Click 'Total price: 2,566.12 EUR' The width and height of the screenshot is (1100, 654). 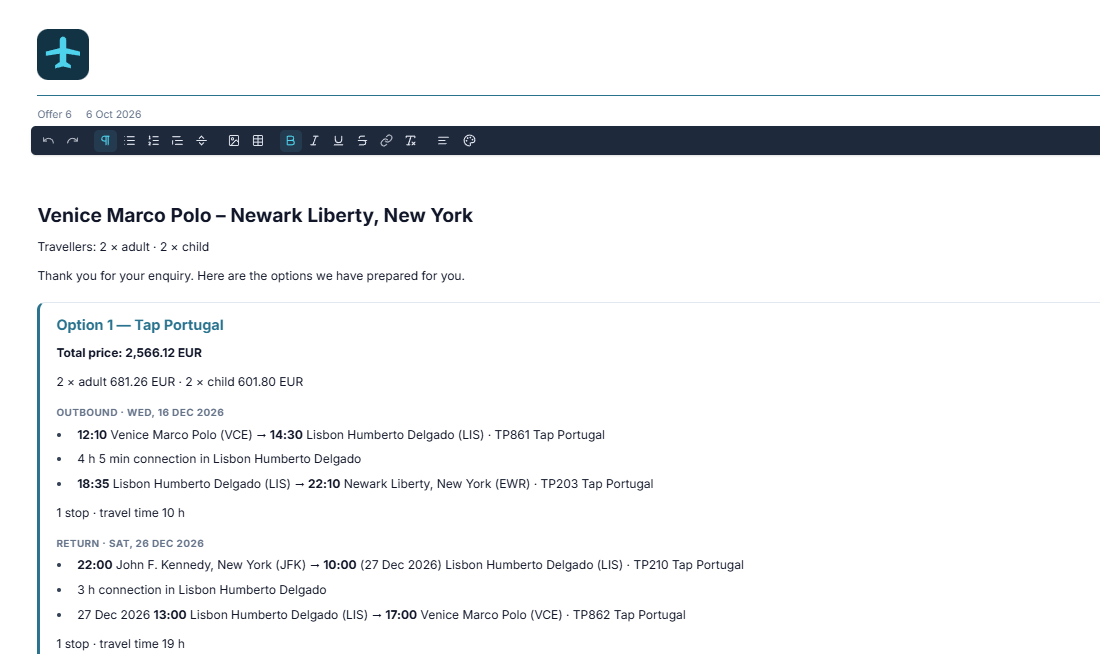pos(129,353)
